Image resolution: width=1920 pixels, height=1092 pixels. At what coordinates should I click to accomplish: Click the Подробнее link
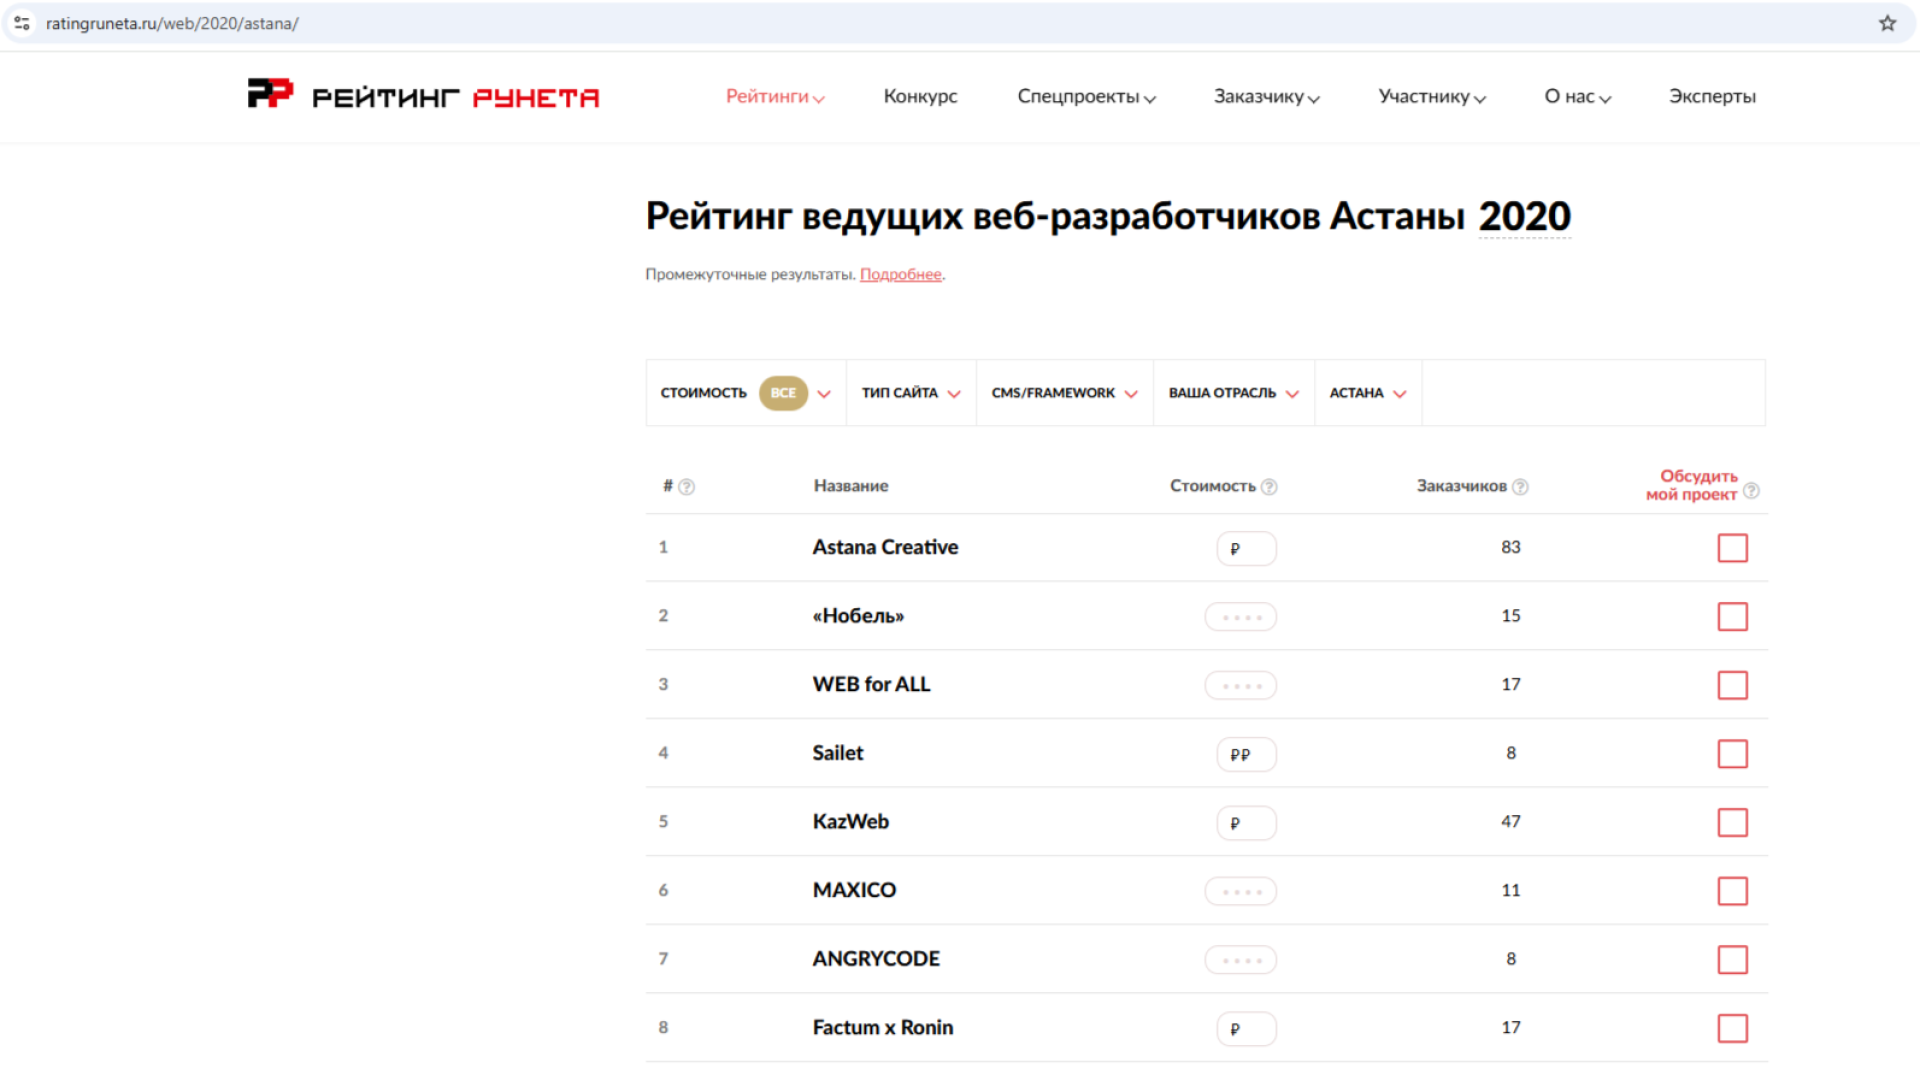tap(900, 274)
